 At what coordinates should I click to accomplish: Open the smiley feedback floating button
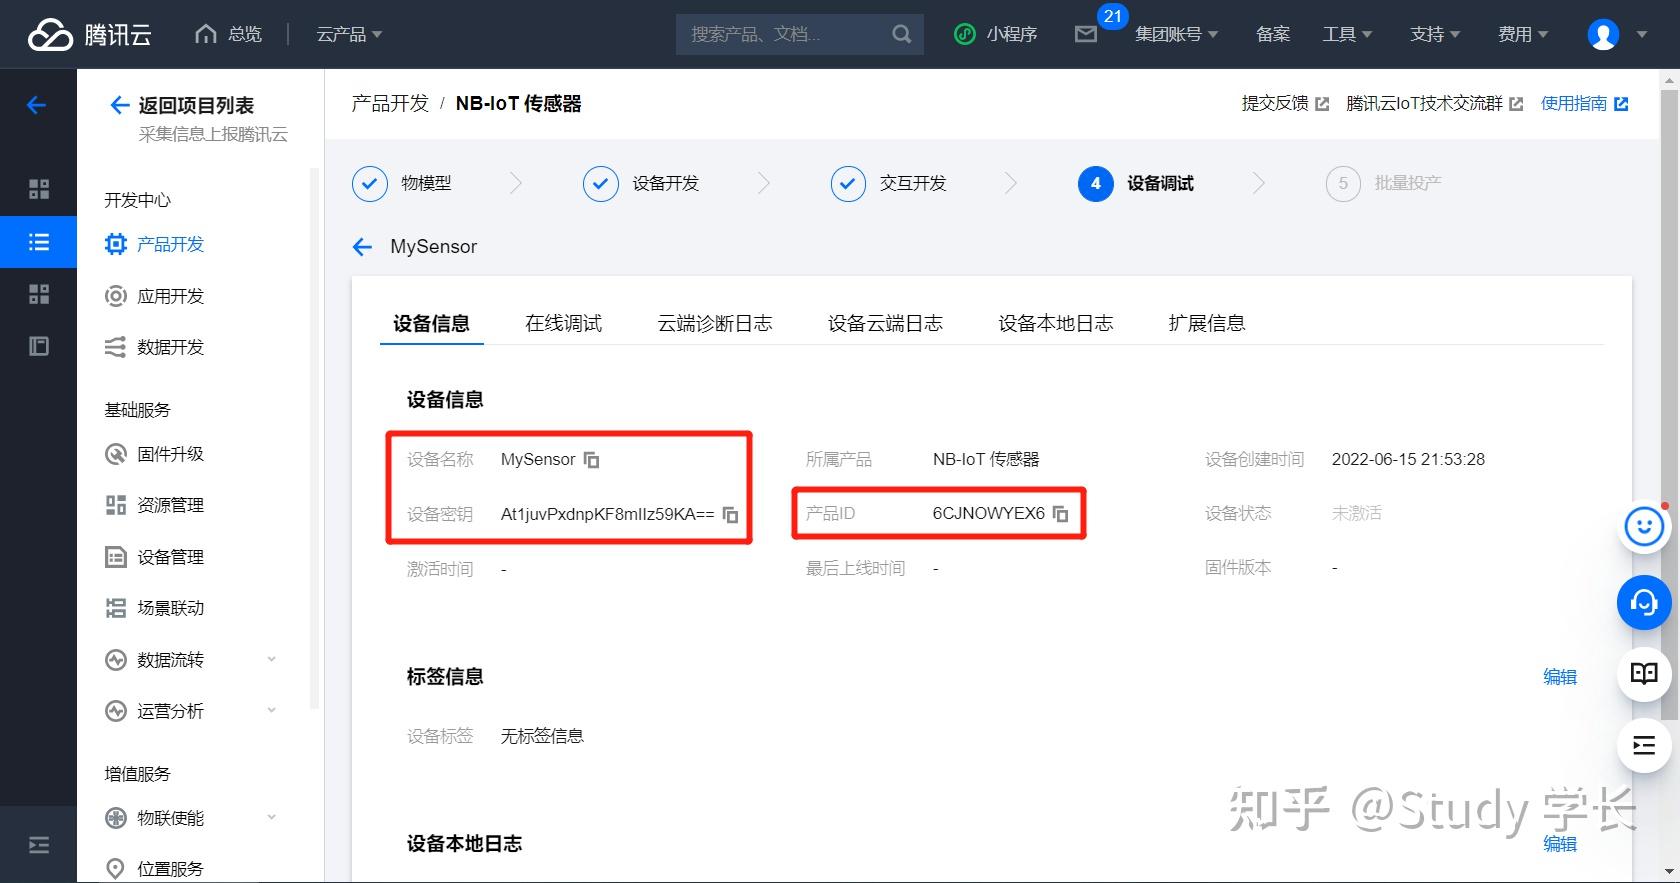tap(1644, 527)
